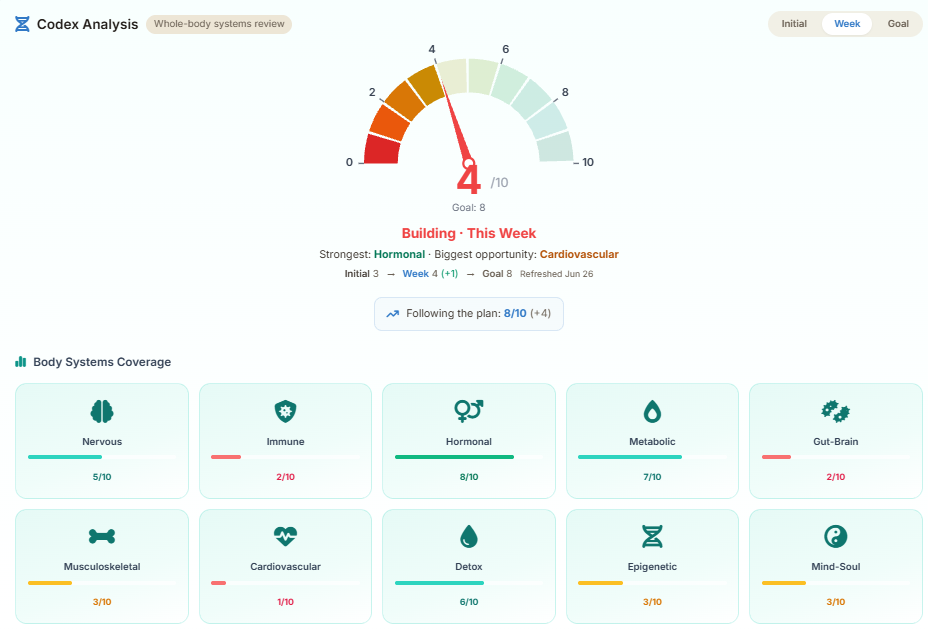Click the Metabolic 7/10 score
The width and height of the screenshot is (928, 630).
click(652, 477)
